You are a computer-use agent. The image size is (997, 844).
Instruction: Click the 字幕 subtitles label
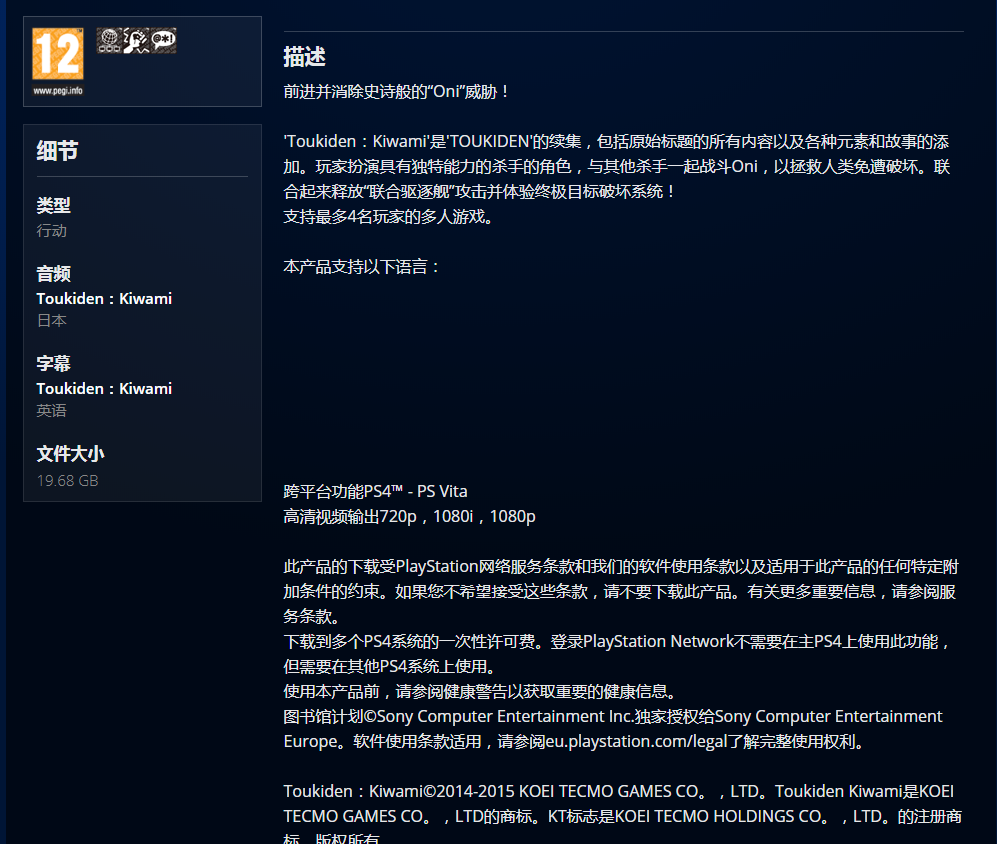click(x=53, y=363)
